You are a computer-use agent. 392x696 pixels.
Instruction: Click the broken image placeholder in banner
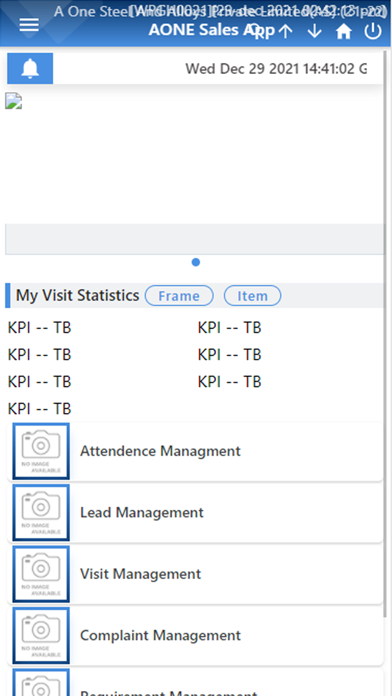(x=13, y=101)
